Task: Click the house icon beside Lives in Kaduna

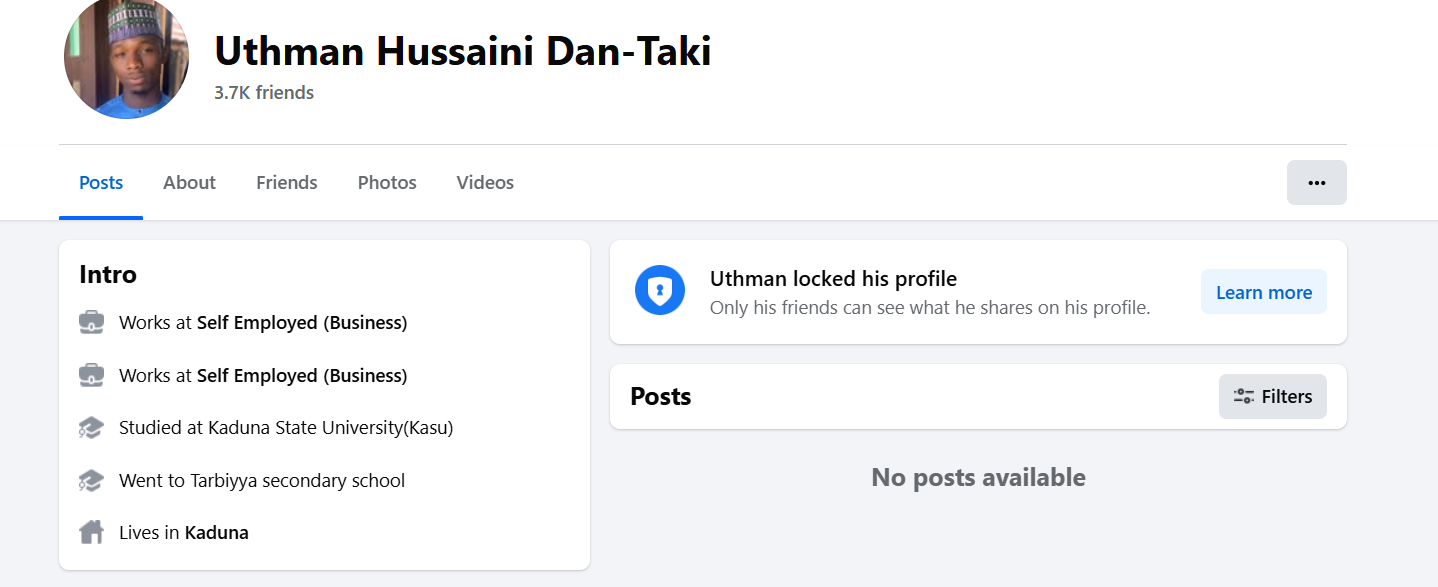Action: coord(91,533)
